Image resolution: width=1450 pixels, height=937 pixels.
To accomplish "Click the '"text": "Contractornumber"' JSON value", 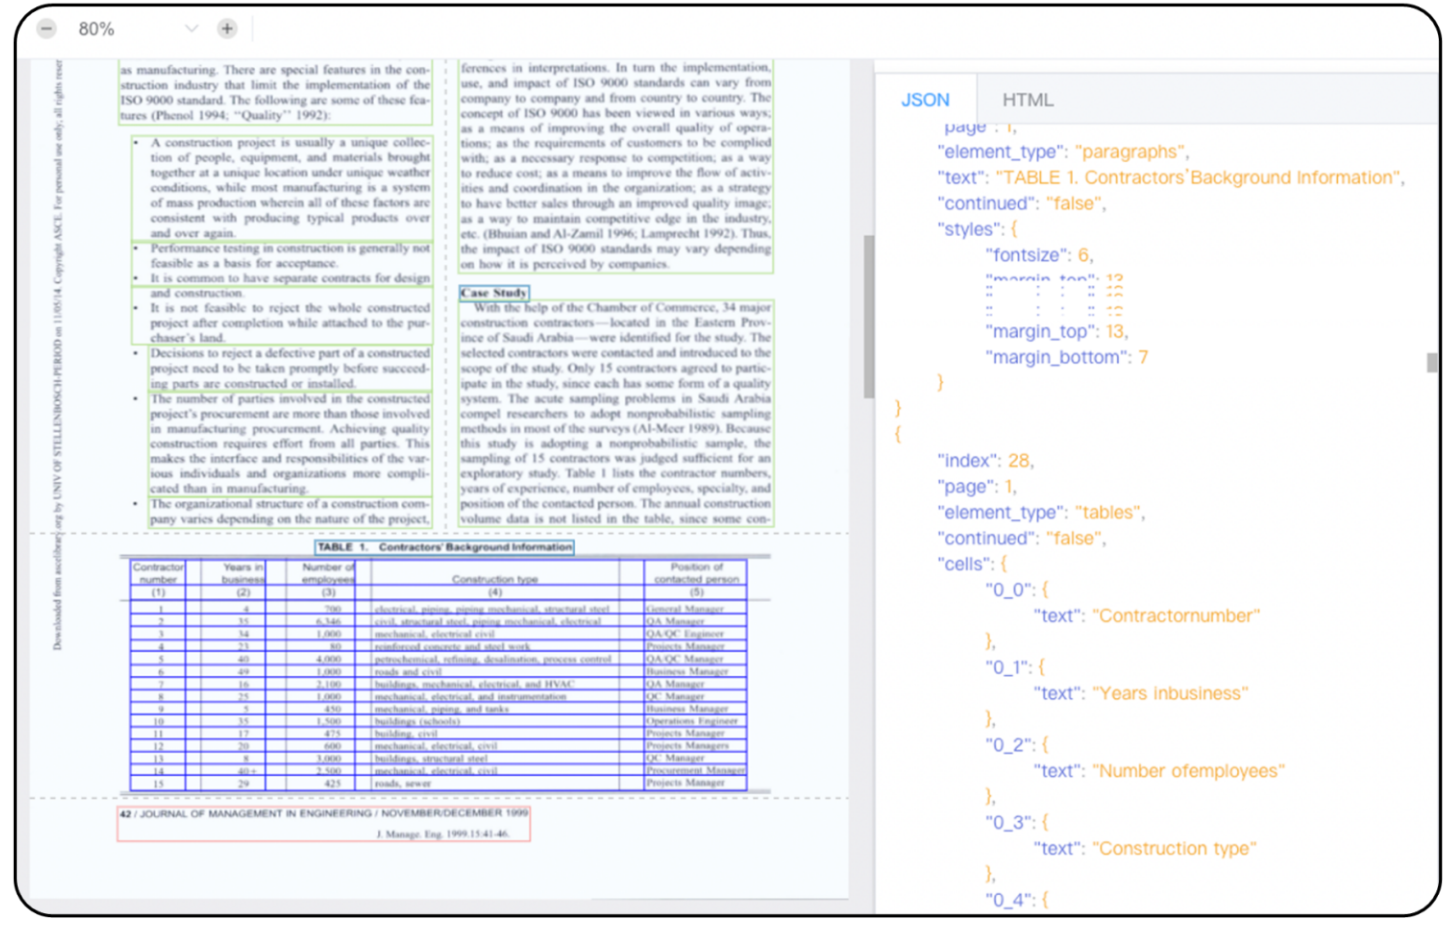I will pos(1147,616).
